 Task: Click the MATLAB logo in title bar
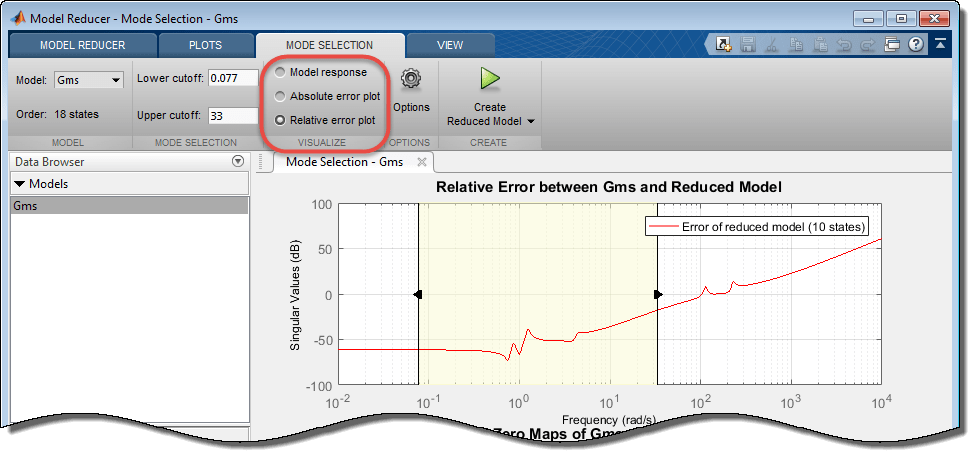point(19,19)
